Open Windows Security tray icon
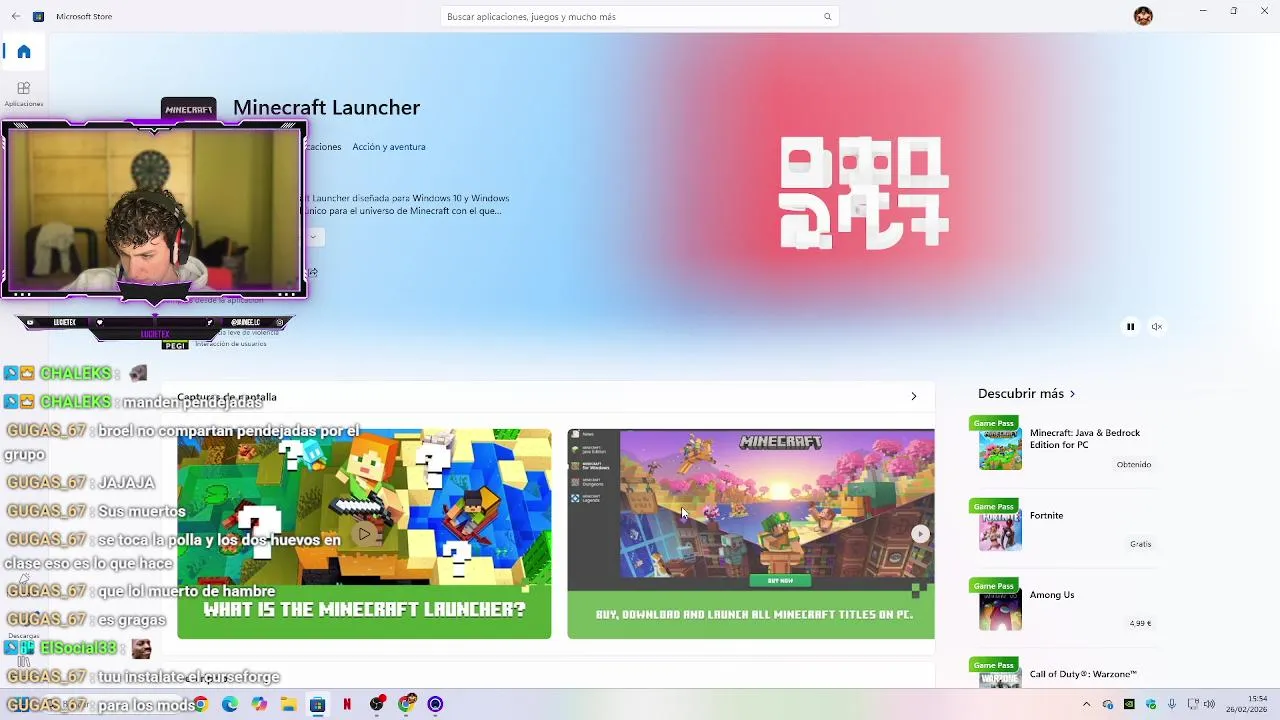This screenshot has height=720, width=1280. click(1151, 704)
